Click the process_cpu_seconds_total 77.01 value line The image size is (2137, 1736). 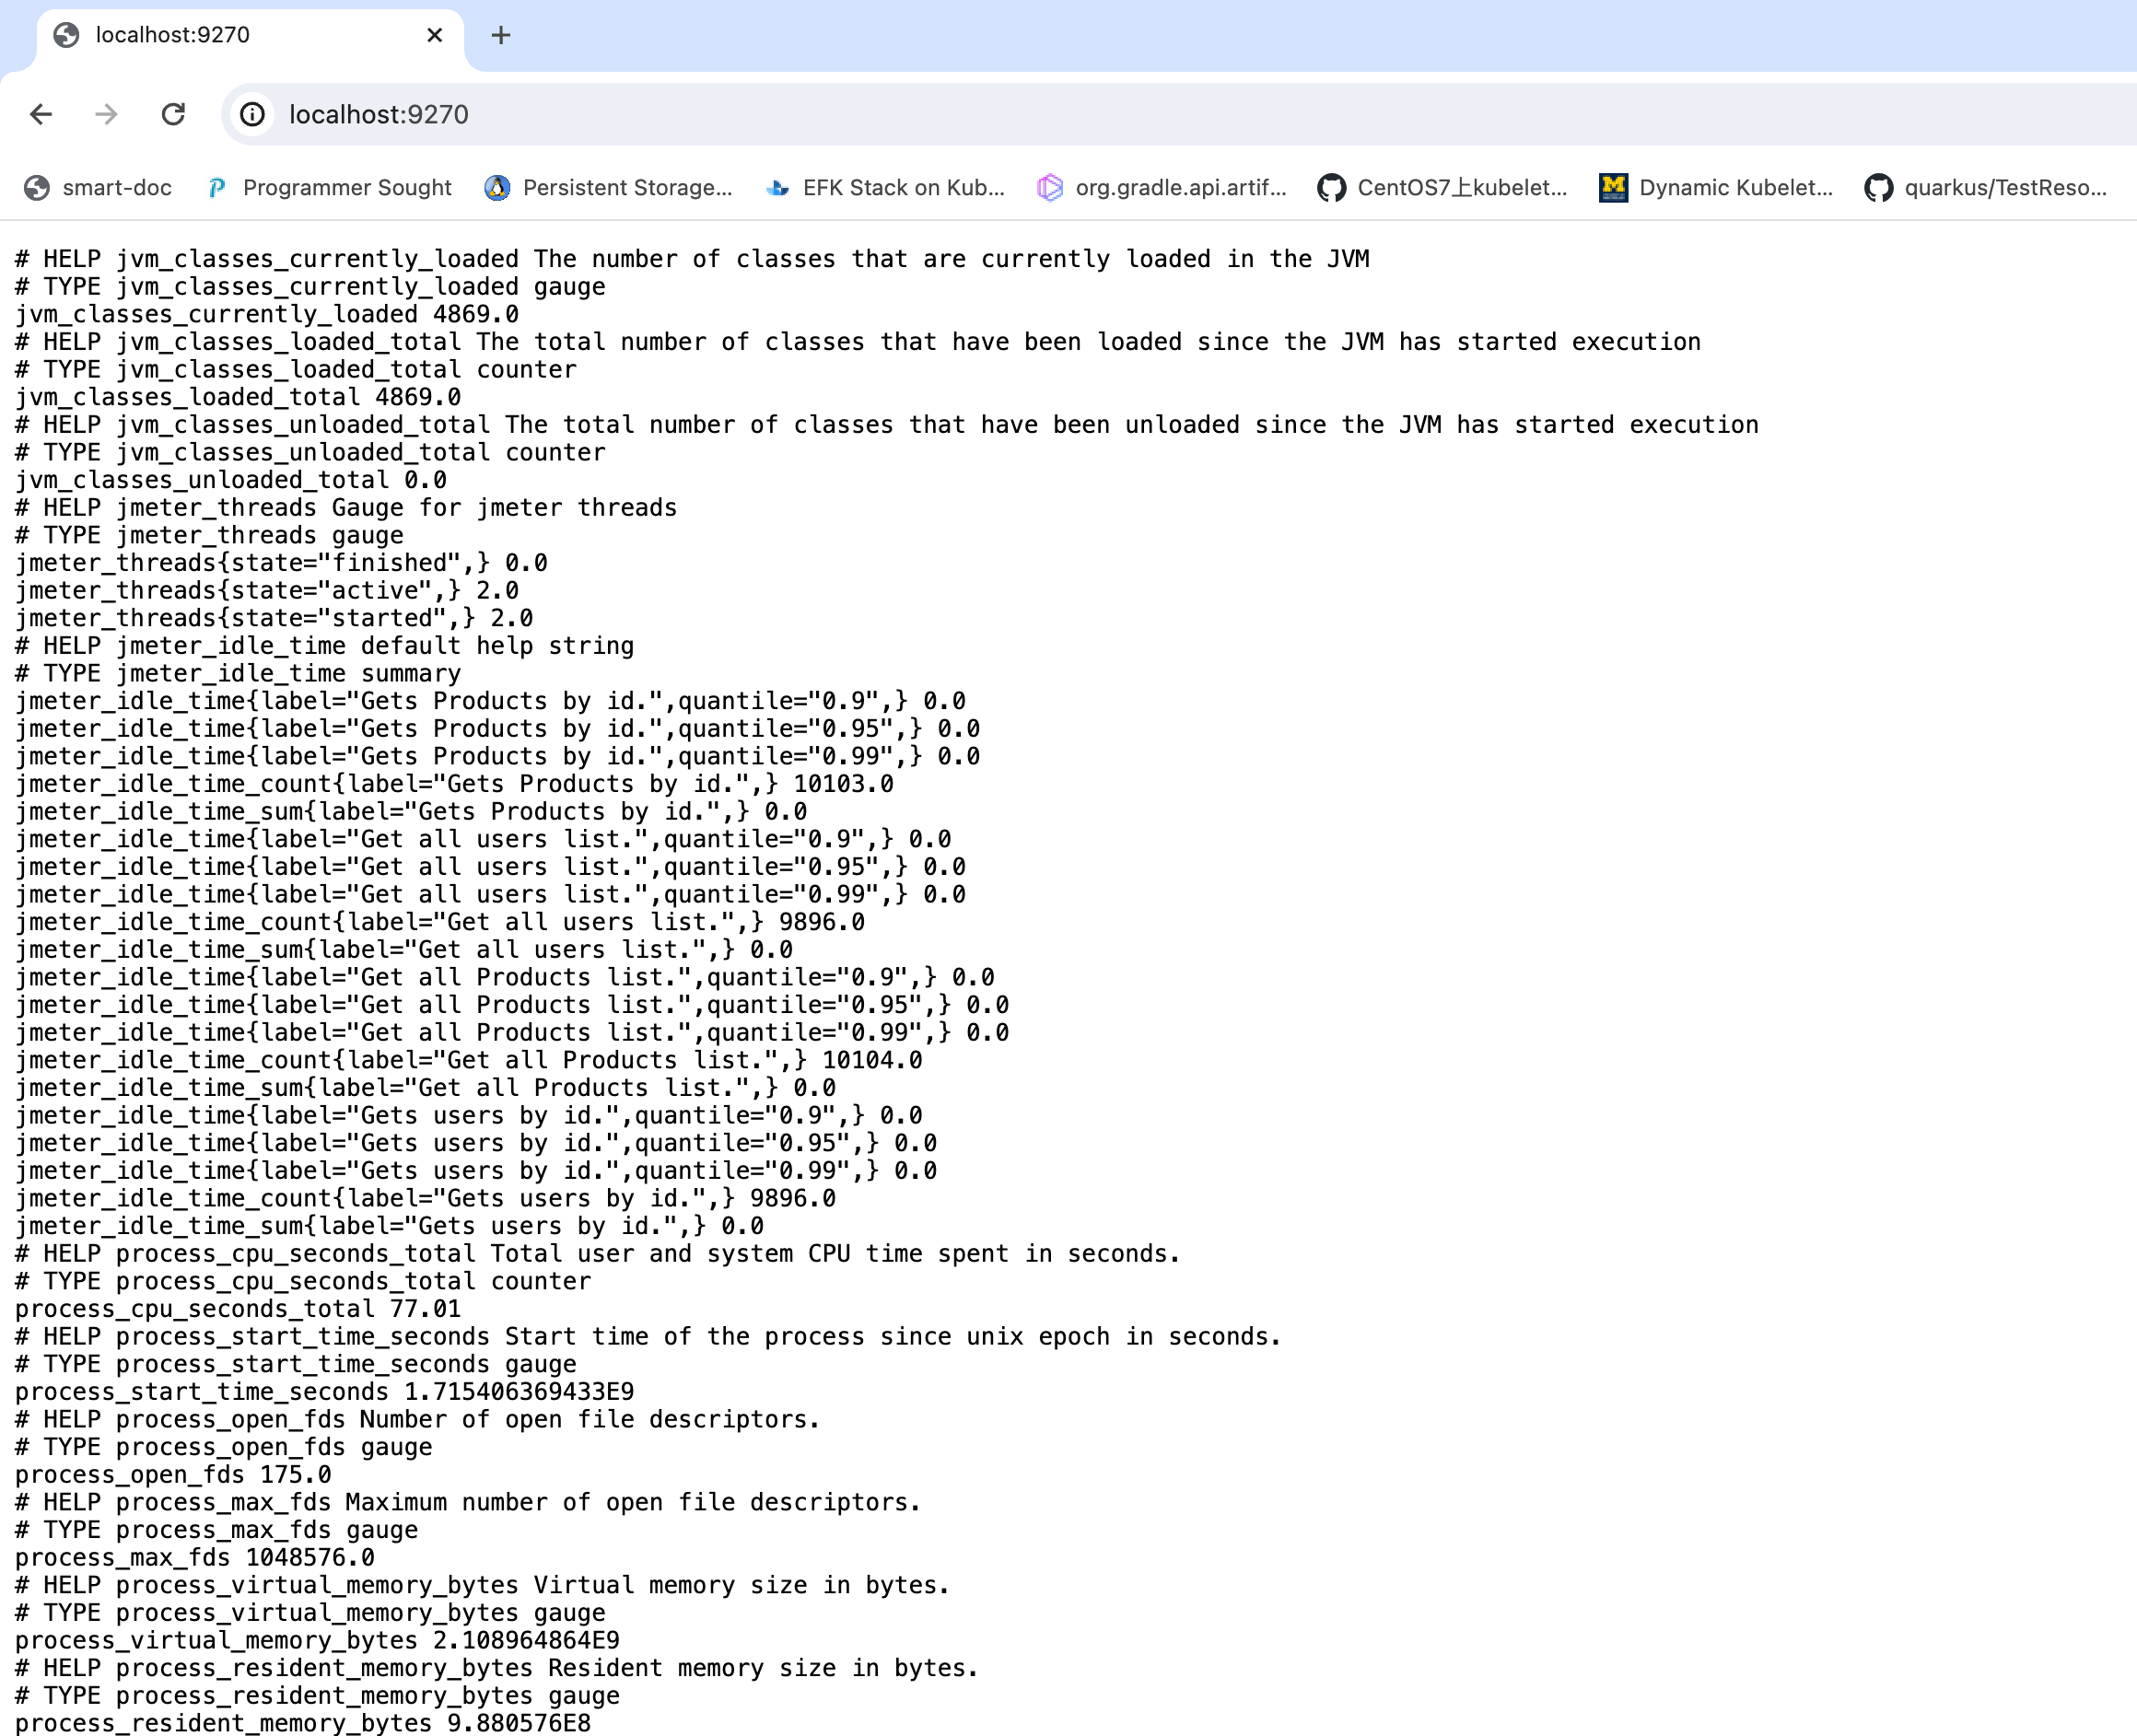tap(238, 1309)
